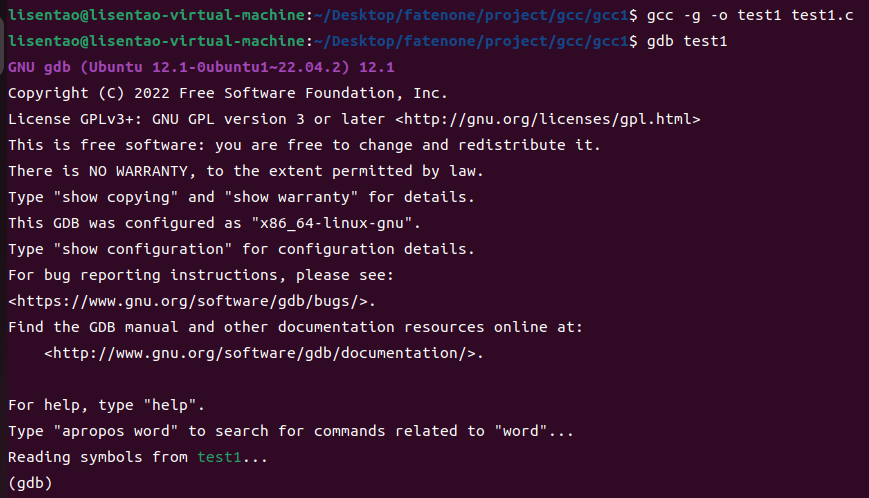Click the "Find the GDB manual" line
The height and width of the screenshot is (498, 869).
(x=295, y=327)
